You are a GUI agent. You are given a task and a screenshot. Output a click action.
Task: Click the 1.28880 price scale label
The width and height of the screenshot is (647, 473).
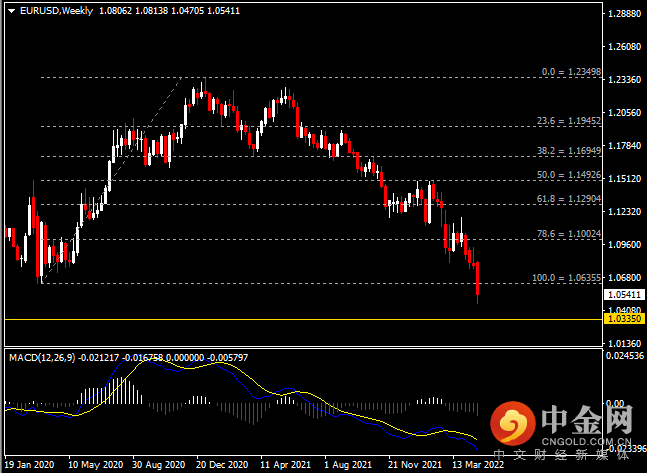point(625,14)
